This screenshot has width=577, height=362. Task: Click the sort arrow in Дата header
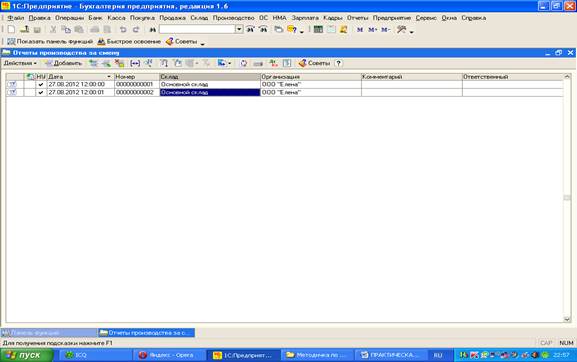click(109, 77)
